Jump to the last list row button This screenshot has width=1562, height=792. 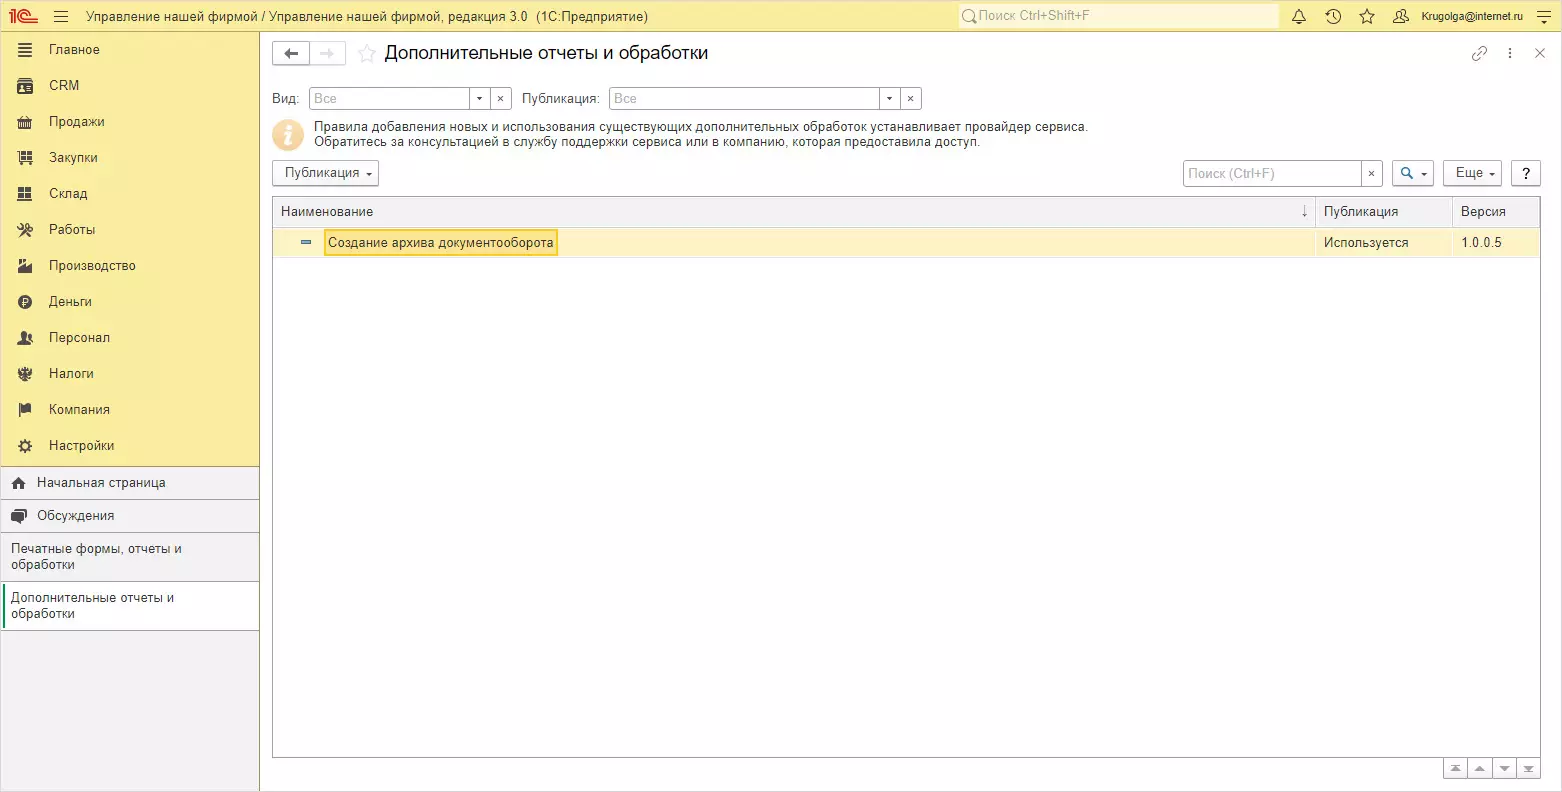tap(1528, 768)
